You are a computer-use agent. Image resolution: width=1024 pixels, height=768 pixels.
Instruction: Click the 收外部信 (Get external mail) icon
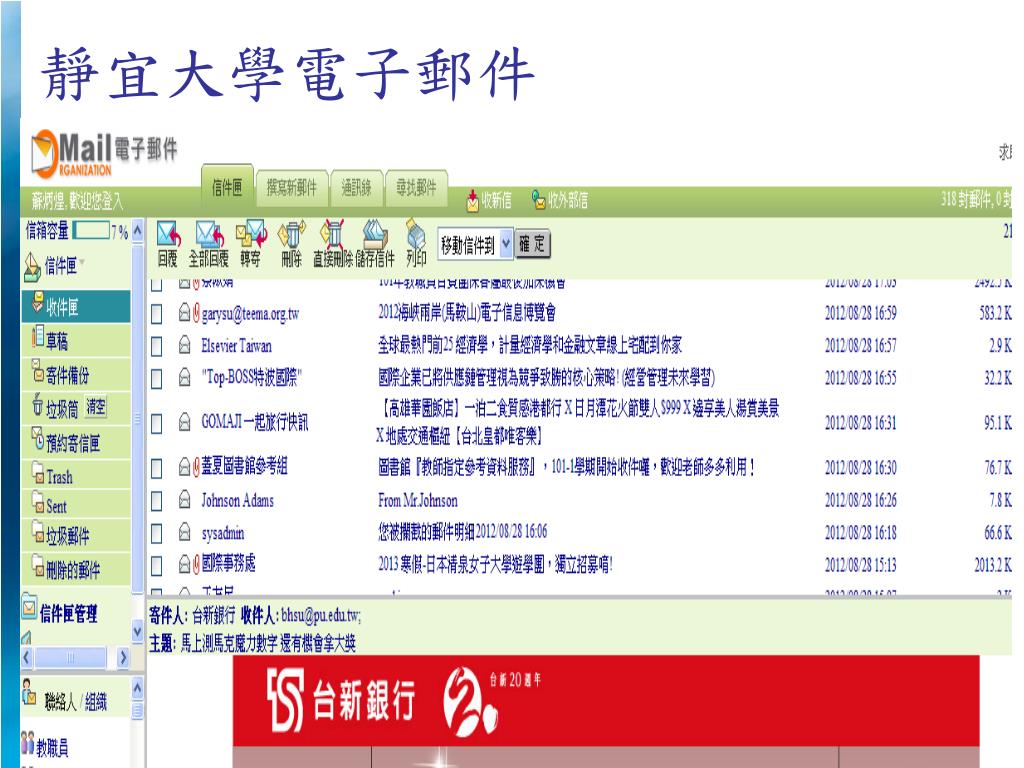pyautogui.click(x=538, y=200)
